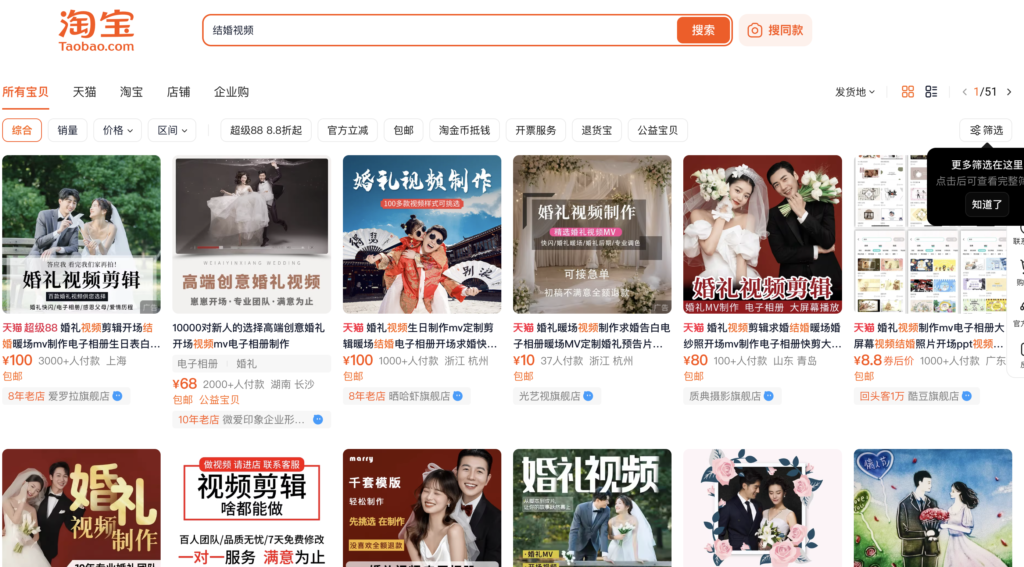The width and height of the screenshot is (1024, 567).
Task: Toggle the 退货宝 filter option
Action: click(x=597, y=130)
